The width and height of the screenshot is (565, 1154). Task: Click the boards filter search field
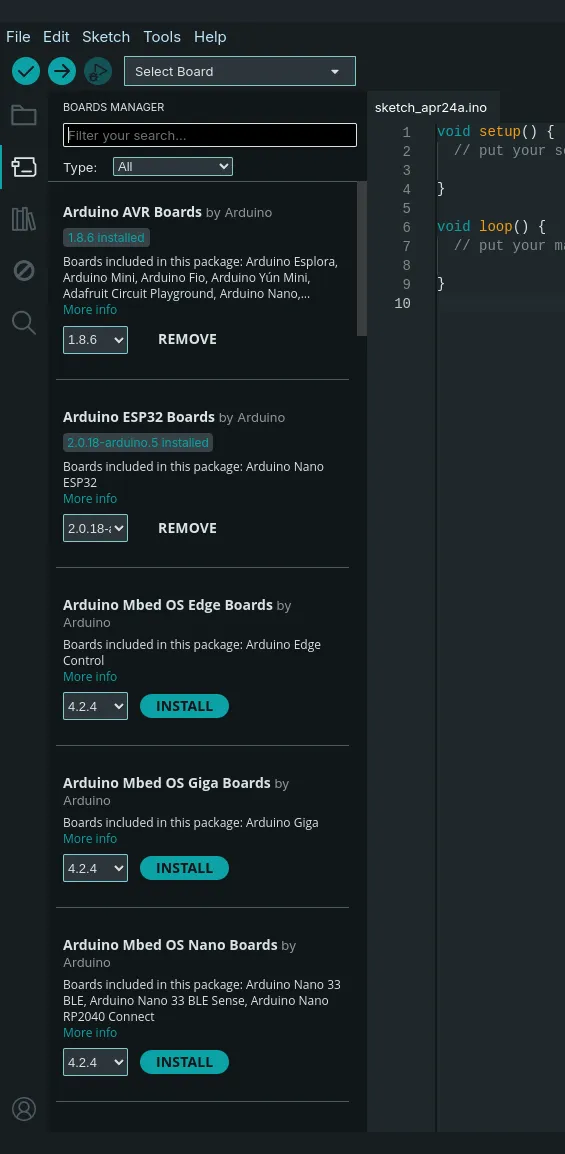click(x=210, y=135)
